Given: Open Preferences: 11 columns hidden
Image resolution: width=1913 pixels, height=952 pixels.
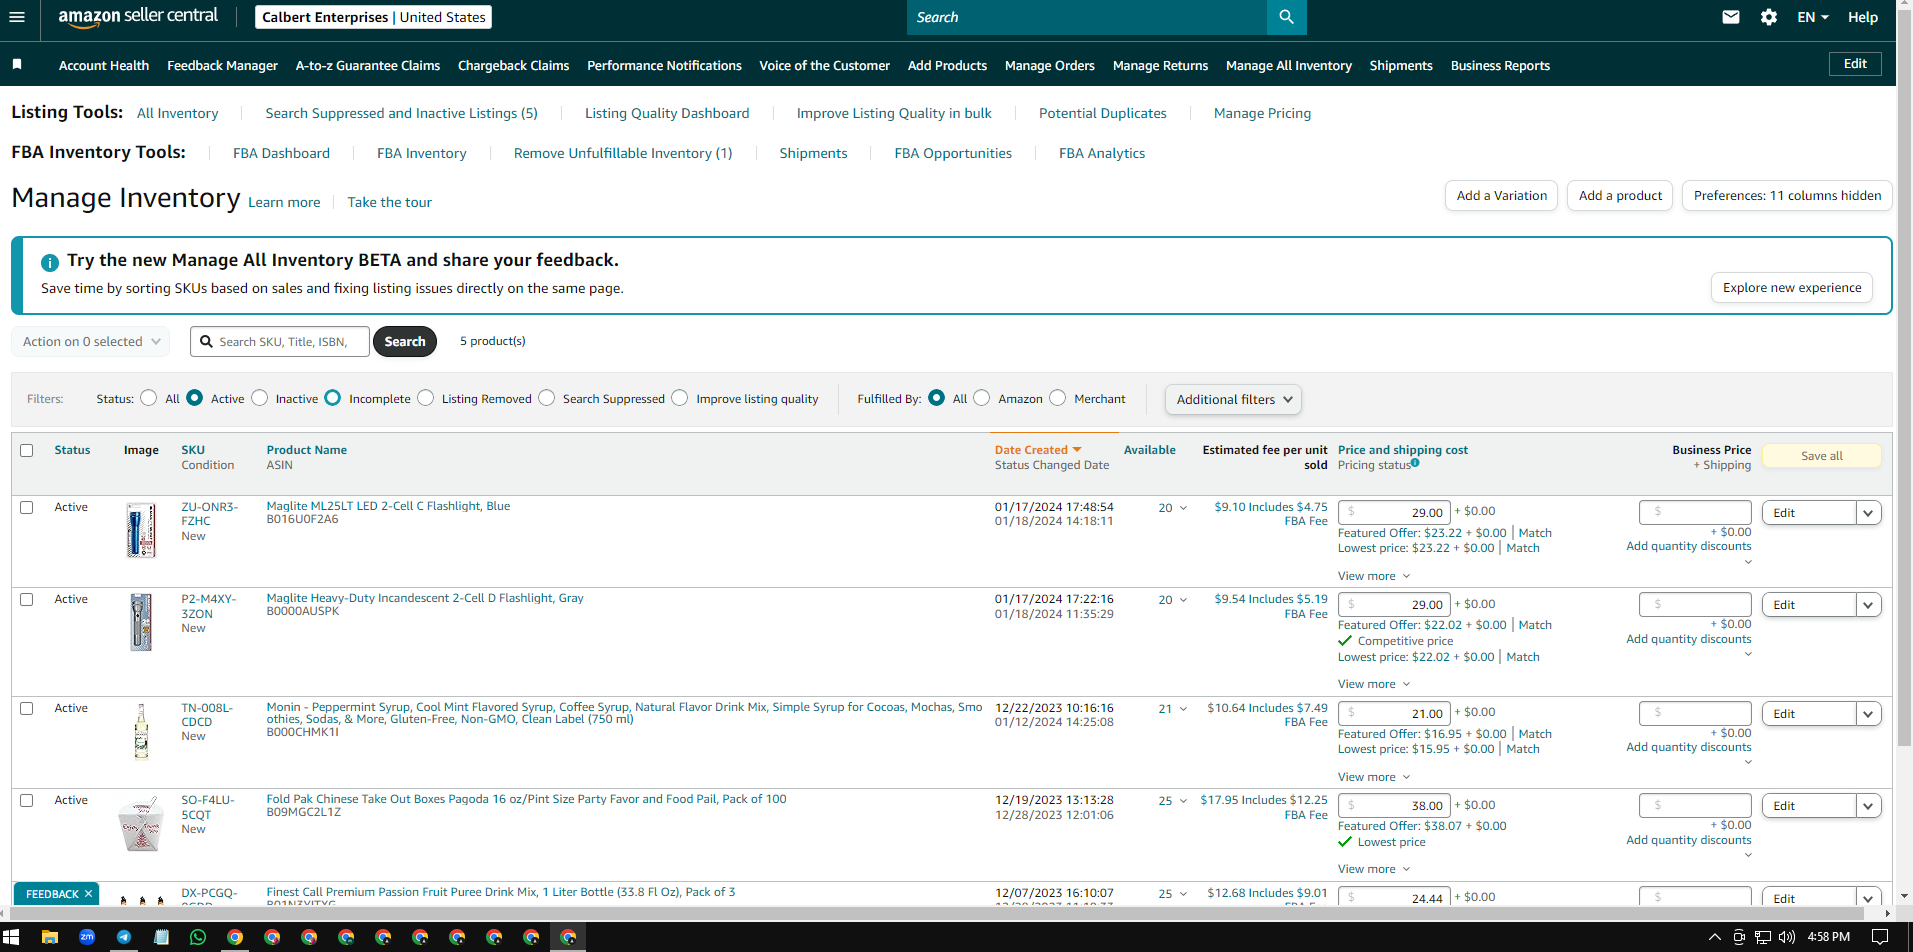Looking at the screenshot, I should pyautogui.click(x=1787, y=196).
